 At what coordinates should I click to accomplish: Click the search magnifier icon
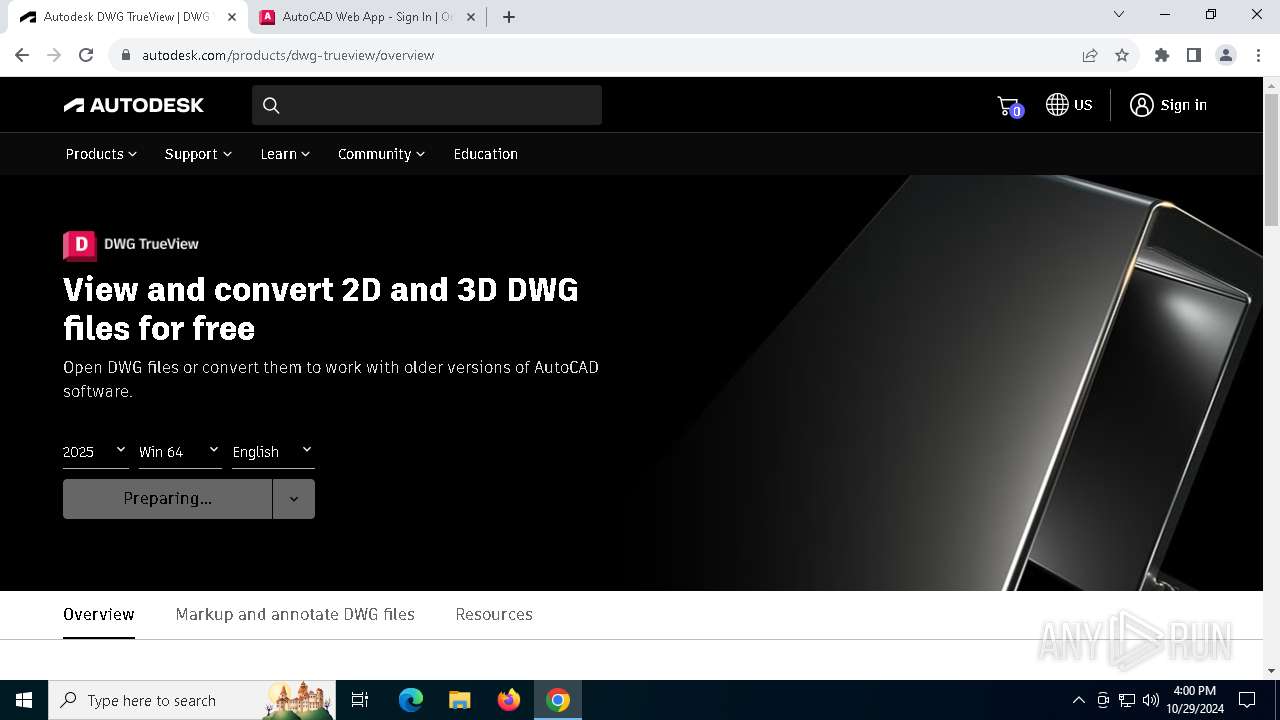[271, 105]
